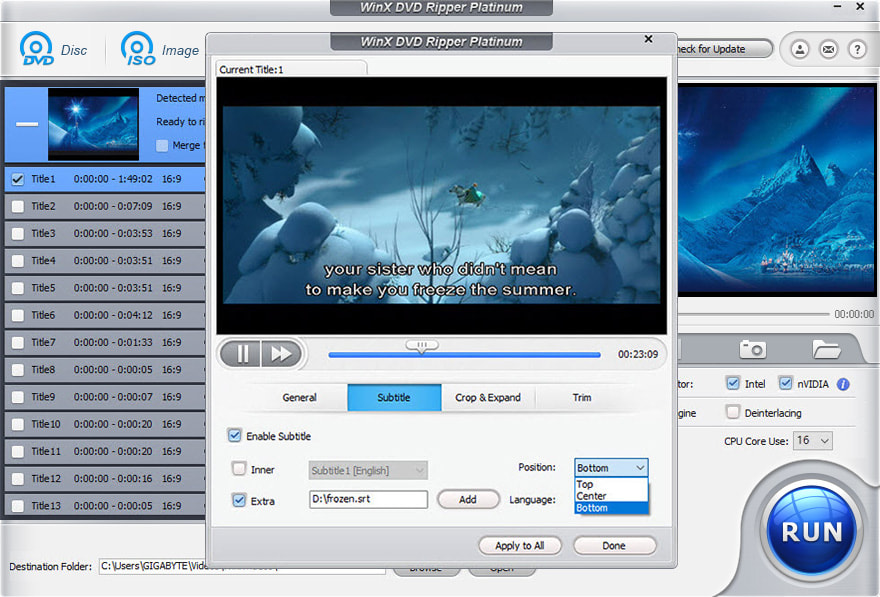880x597 pixels.
Task: Switch to the General tab
Action: pos(300,397)
